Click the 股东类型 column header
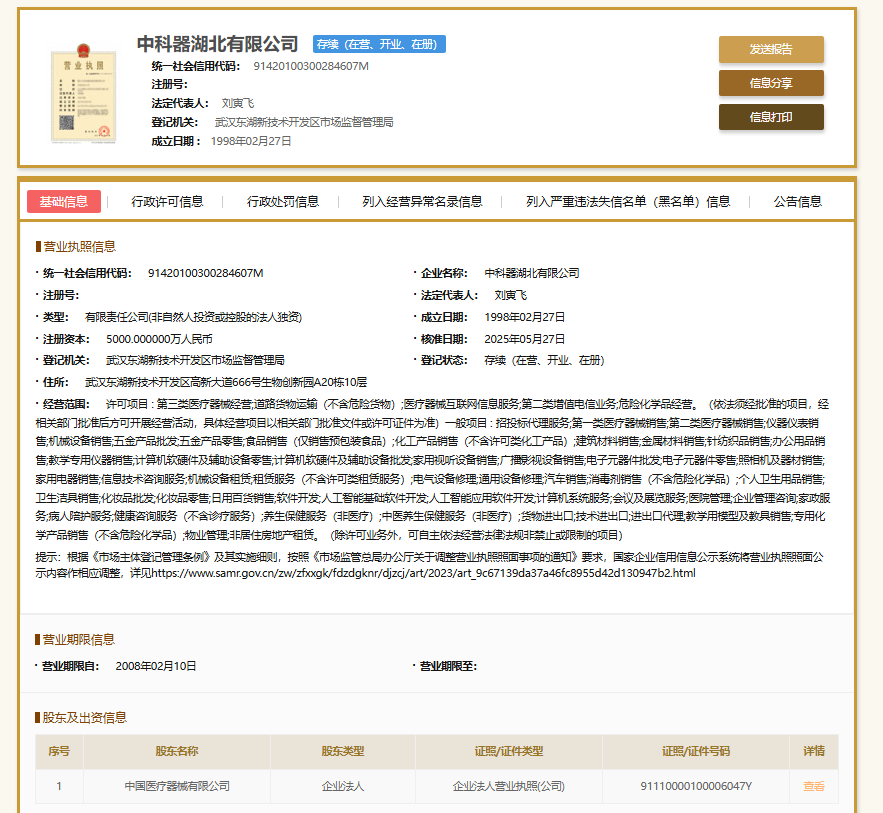This screenshot has height=813, width=883. 343,751
